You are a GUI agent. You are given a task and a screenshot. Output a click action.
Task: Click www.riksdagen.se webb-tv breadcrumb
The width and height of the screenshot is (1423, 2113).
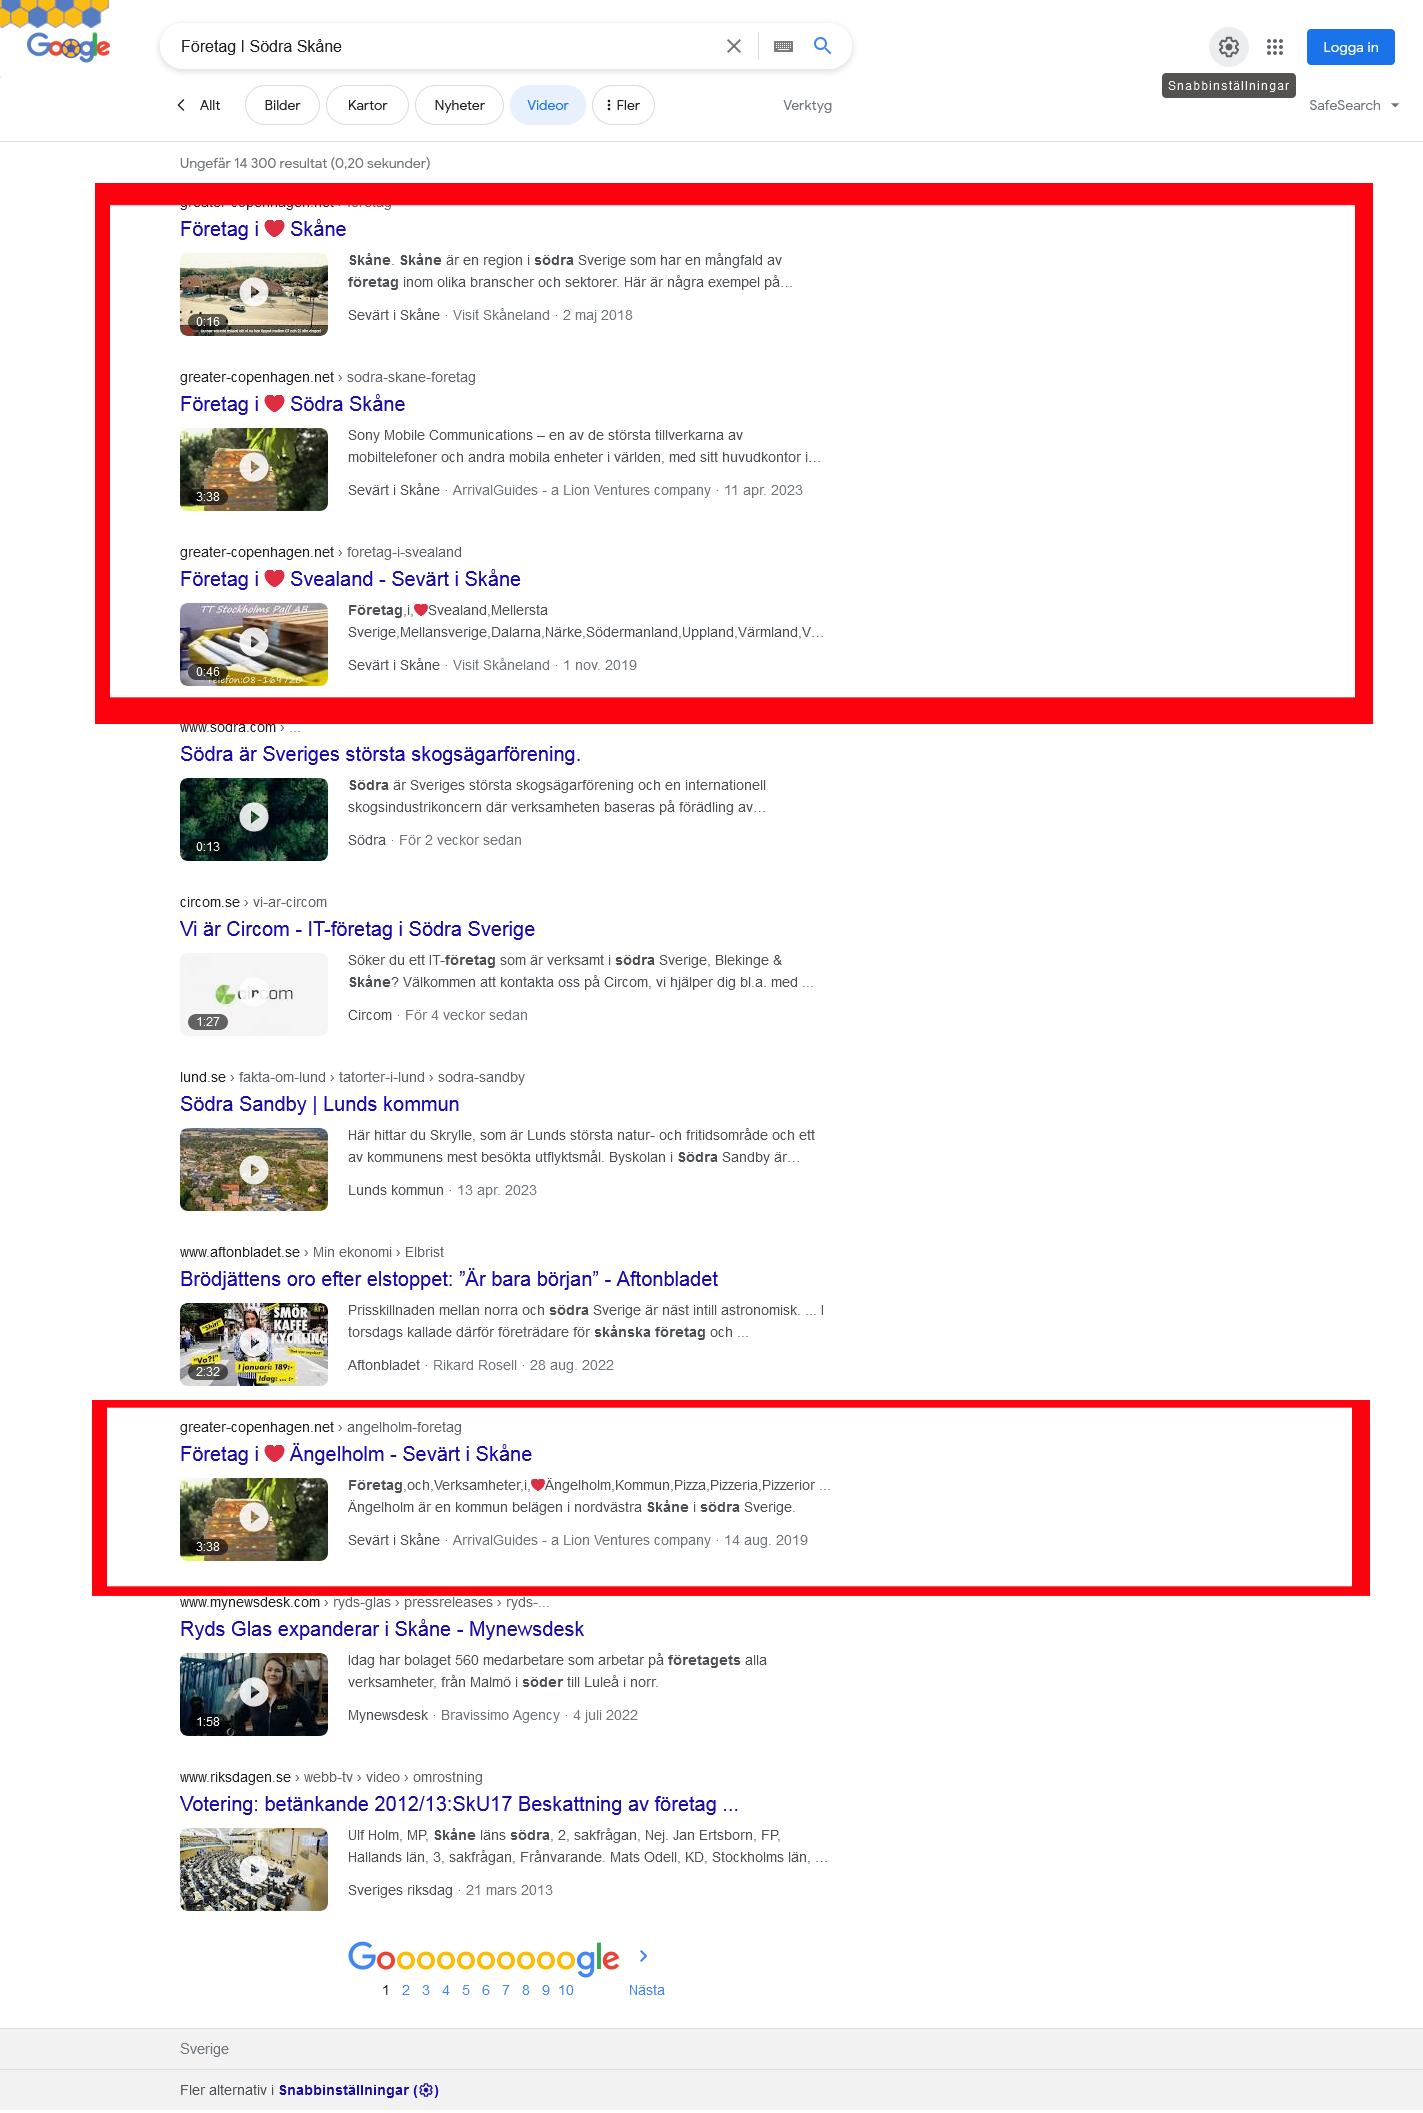(331, 1777)
